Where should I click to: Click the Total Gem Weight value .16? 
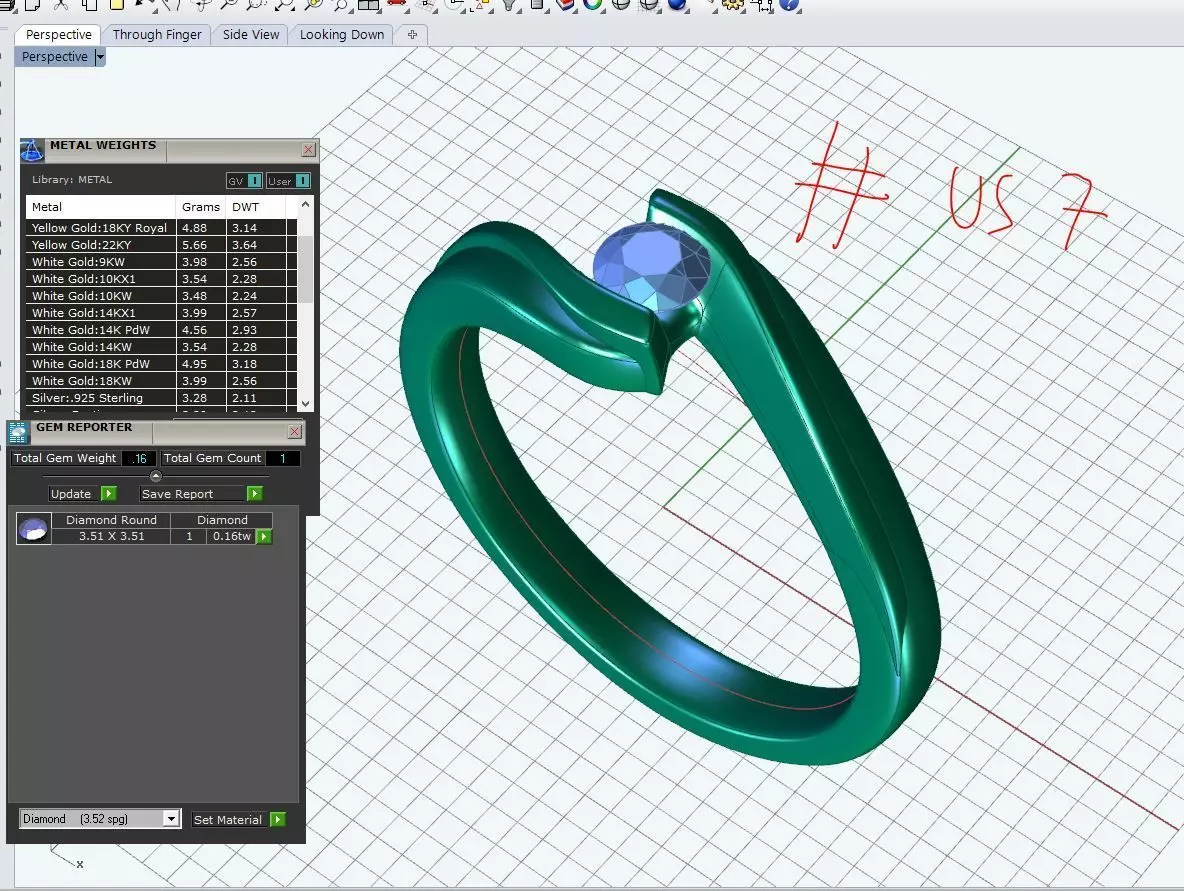pos(140,458)
